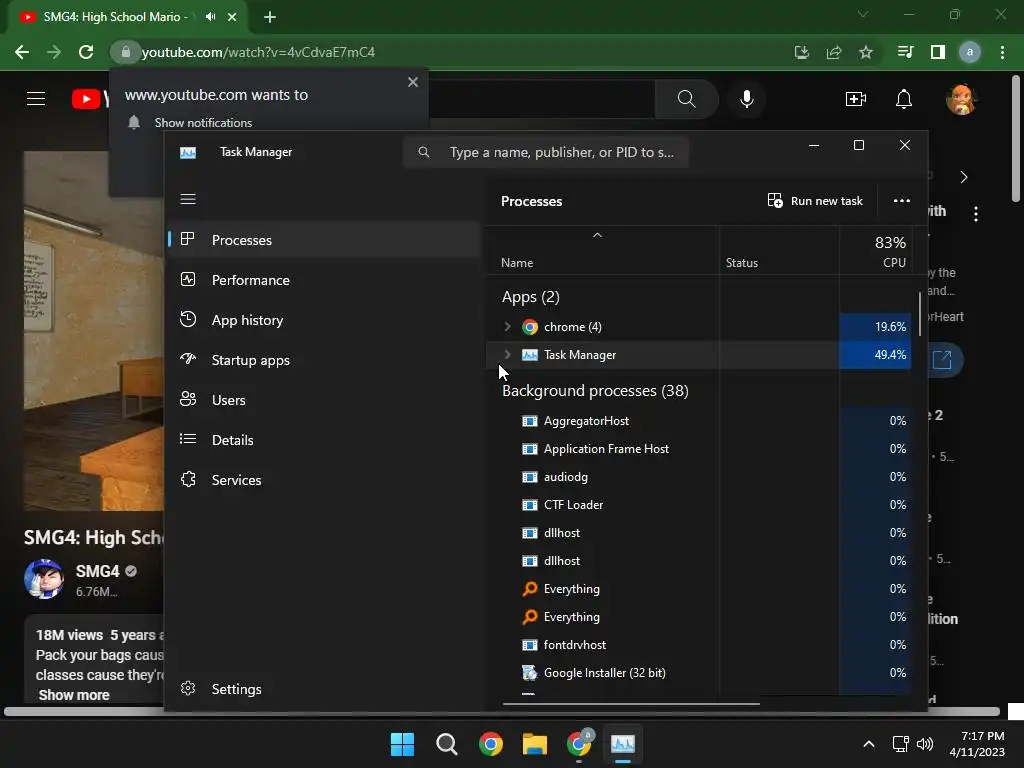The height and width of the screenshot is (768, 1024).
Task: Click Show more in video description
Action: pos(74,695)
